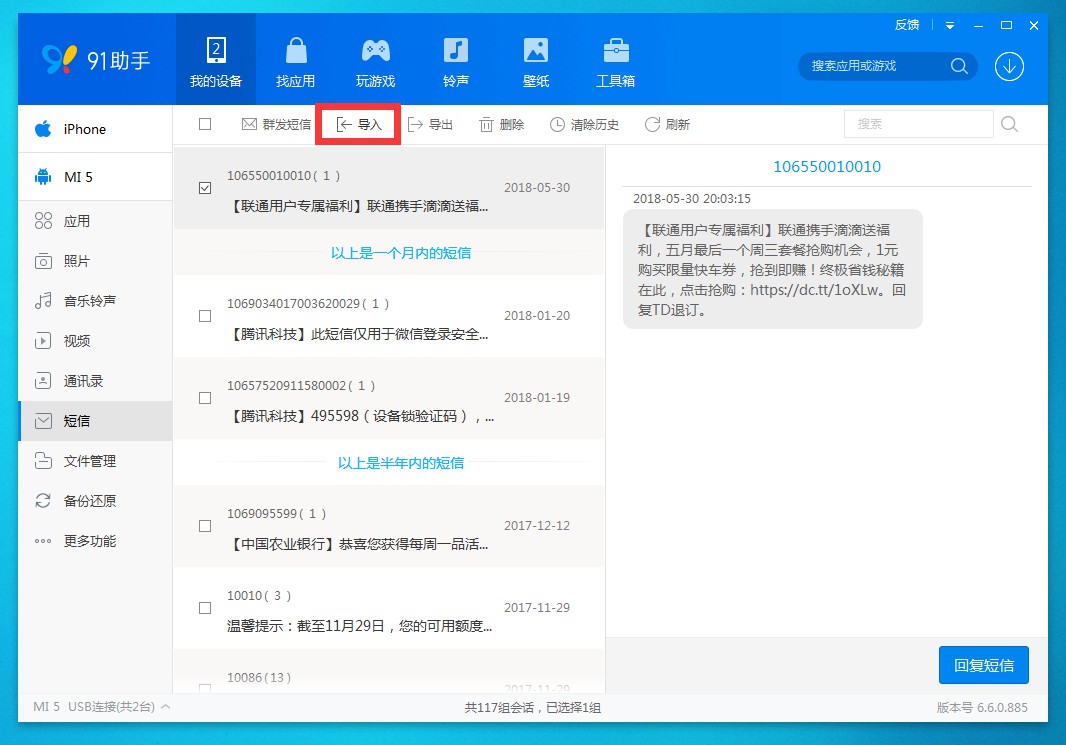This screenshot has height=745, width=1066.
Task: Click the magnifier icon in app search
Action: (959, 66)
